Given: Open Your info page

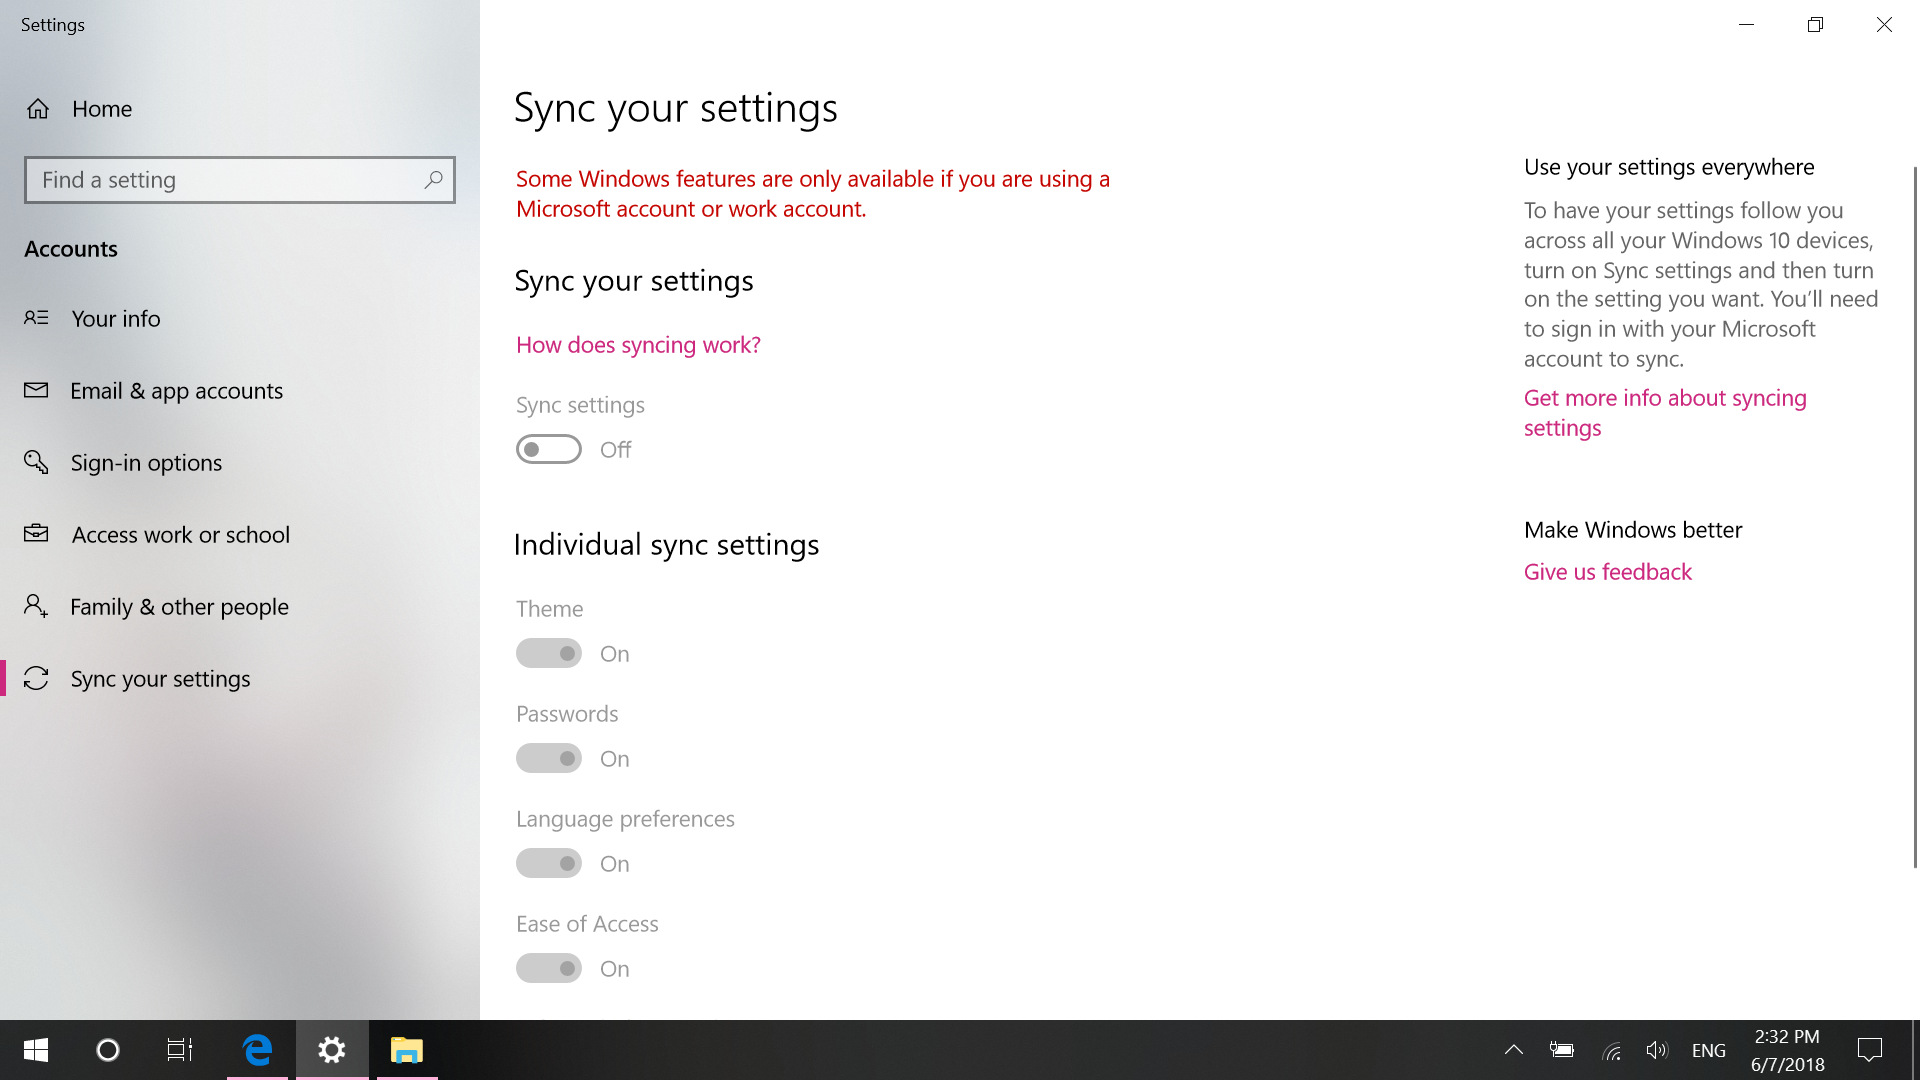Looking at the screenshot, I should point(115,318).
